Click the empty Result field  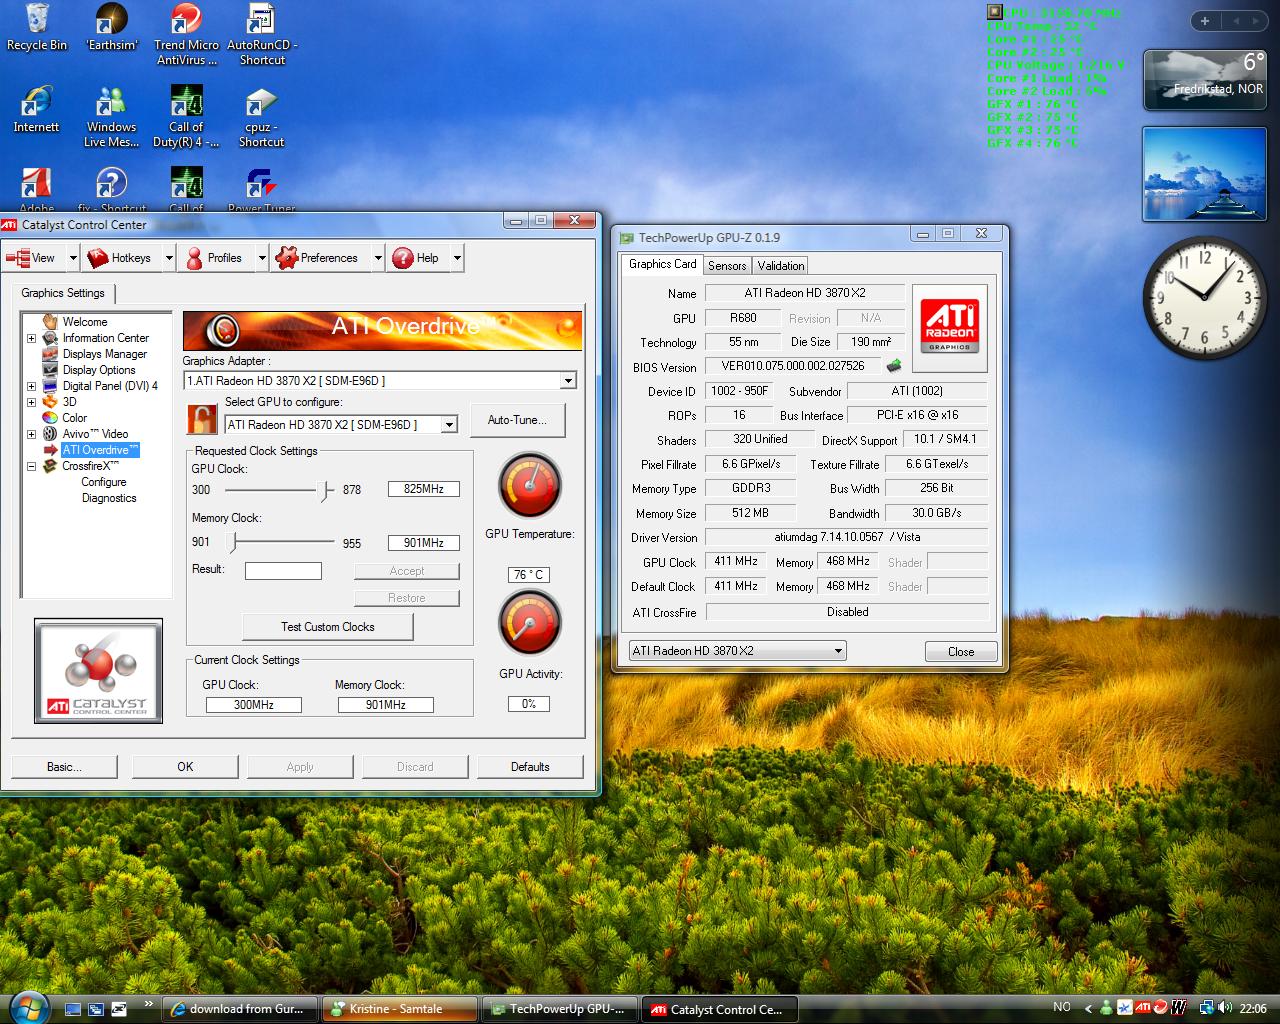[x=283, y=571]
